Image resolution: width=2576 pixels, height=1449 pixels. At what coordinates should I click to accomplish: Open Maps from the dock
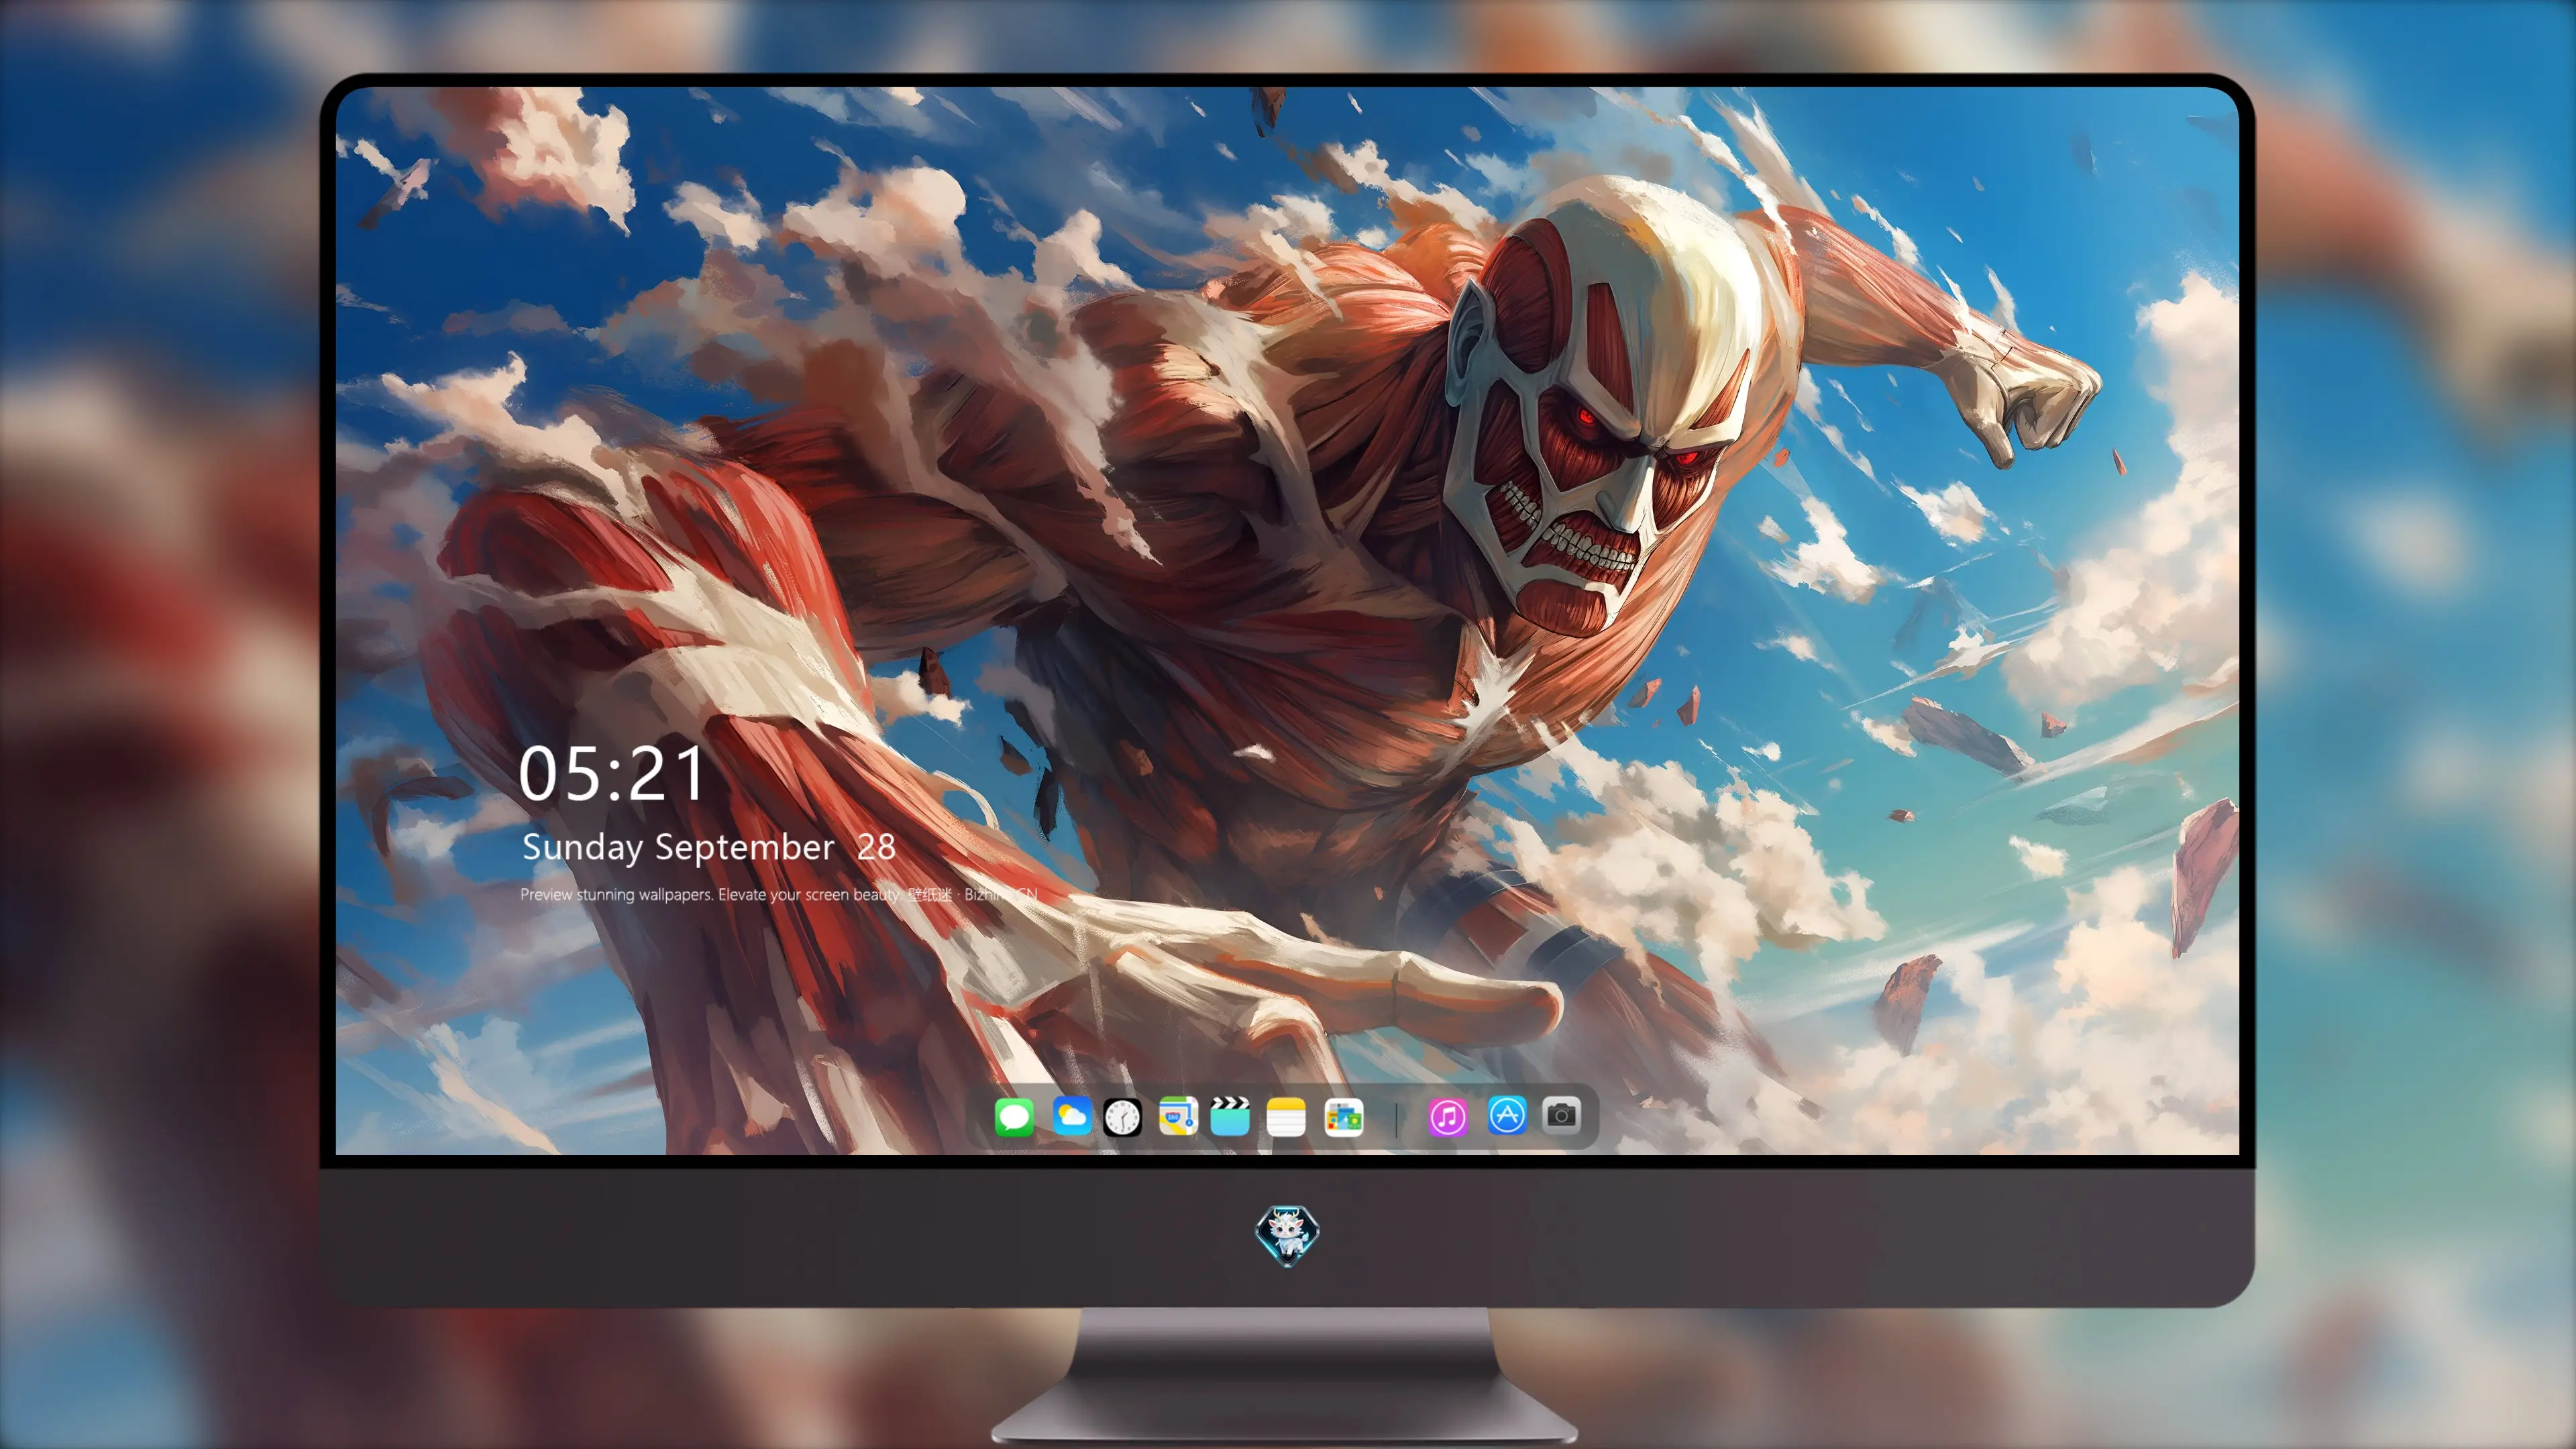[1178, 1116]
